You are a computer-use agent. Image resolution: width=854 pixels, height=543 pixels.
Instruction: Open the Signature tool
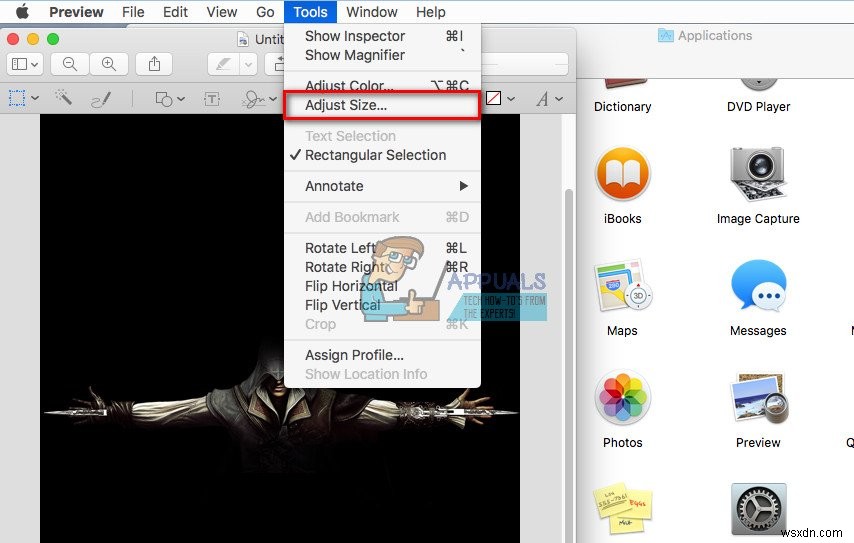[253, 99]
